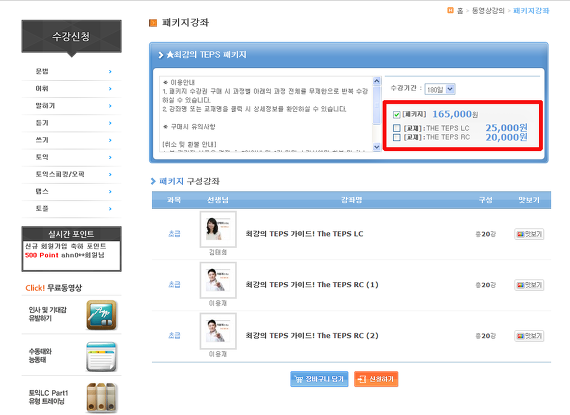The width and height of the screenshot is (570, 415).
Task: Click the arrow next to 듣기 in sidebar
Action: (110, 123)
